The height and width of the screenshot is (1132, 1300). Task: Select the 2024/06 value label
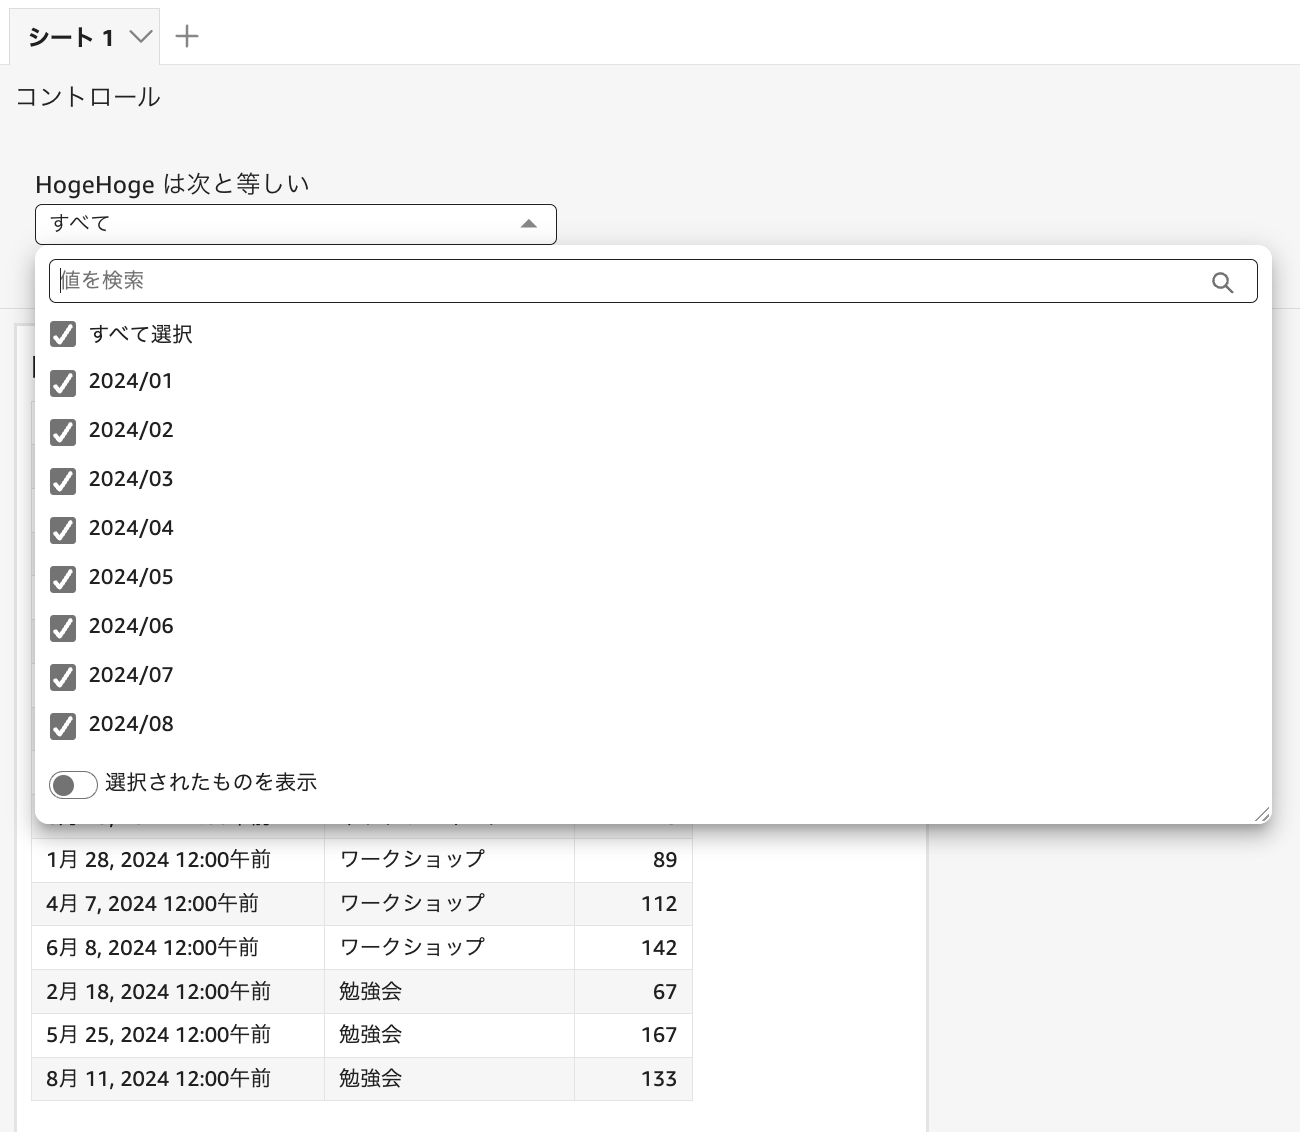tap(131, 626)
